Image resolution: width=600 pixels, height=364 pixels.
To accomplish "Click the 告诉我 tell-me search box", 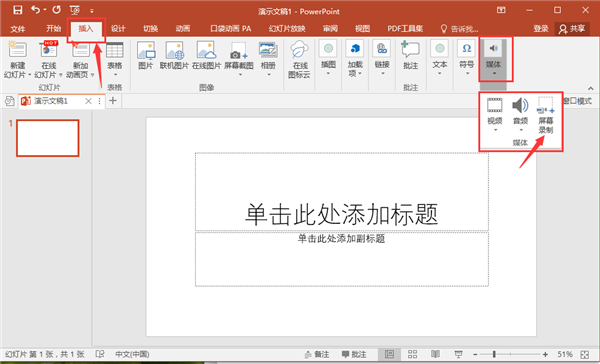I will (459, 29).
